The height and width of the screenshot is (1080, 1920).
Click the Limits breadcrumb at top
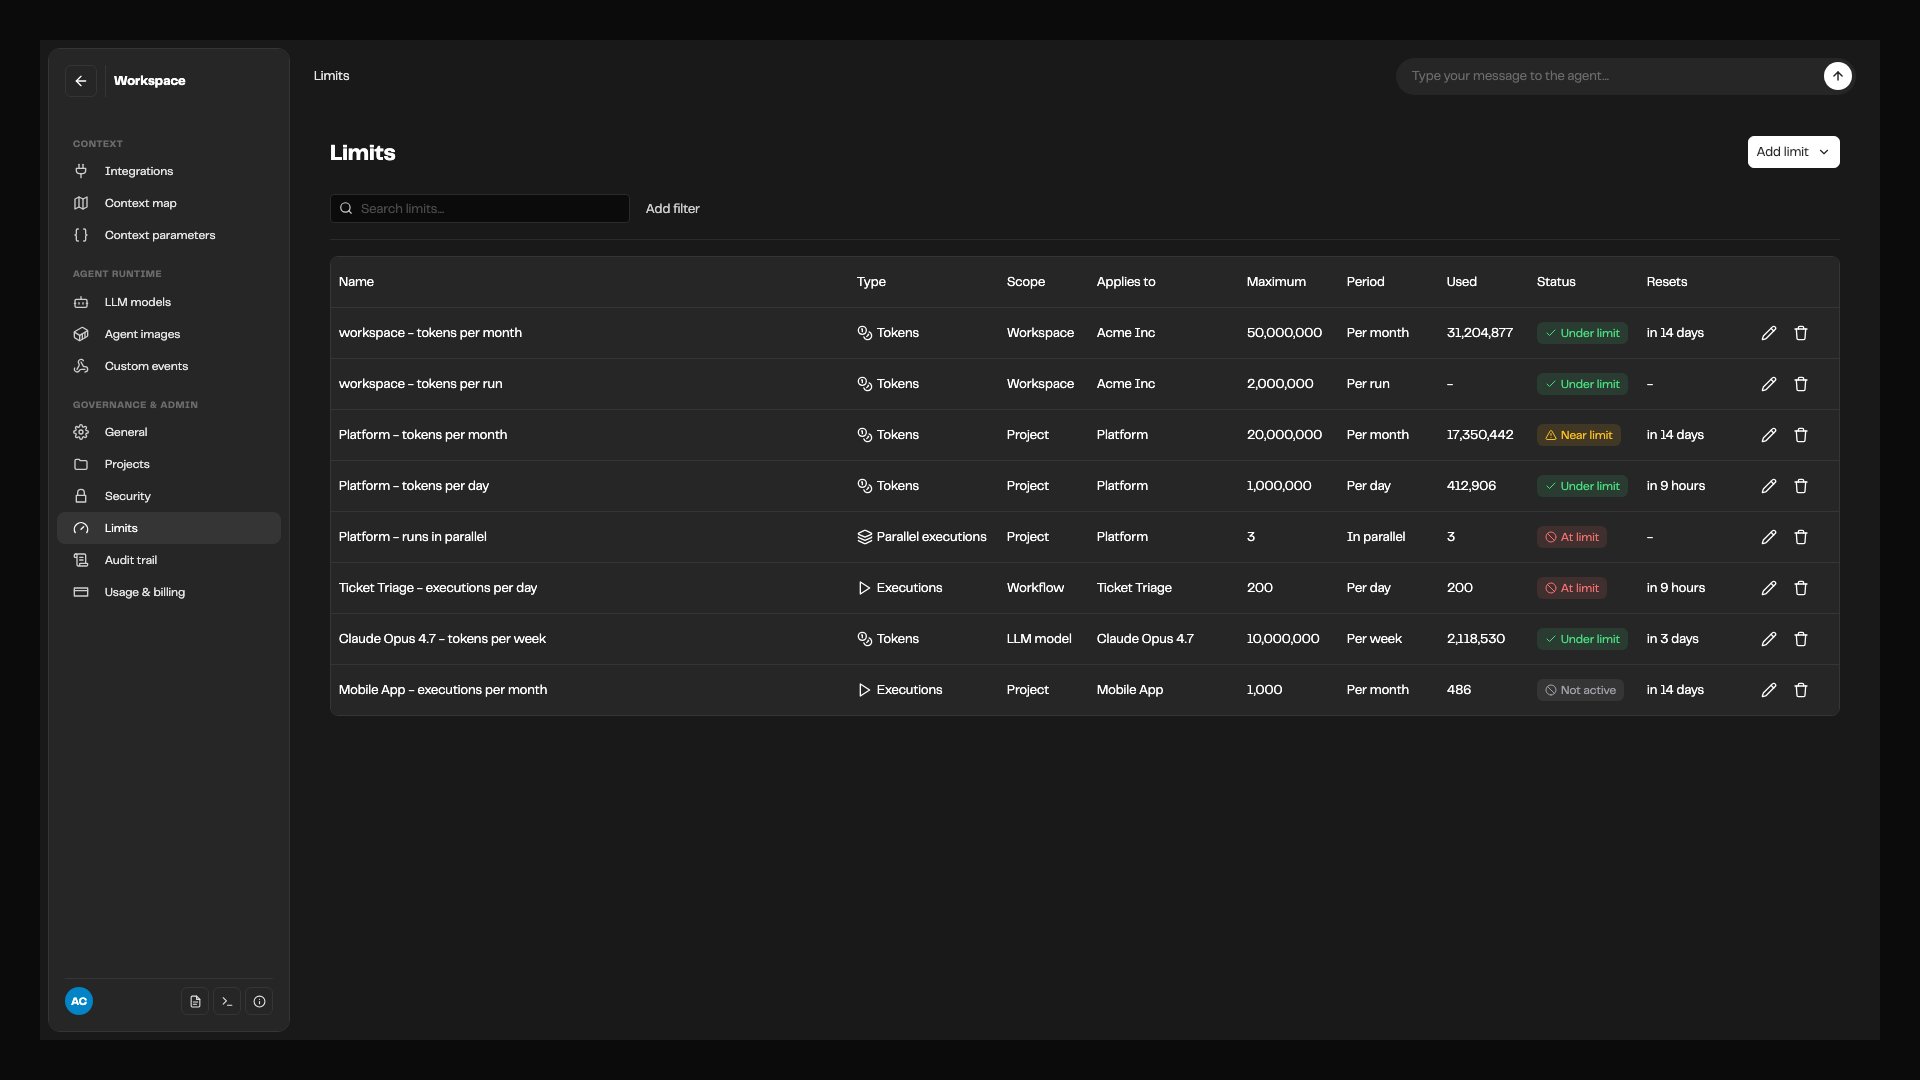331,76
